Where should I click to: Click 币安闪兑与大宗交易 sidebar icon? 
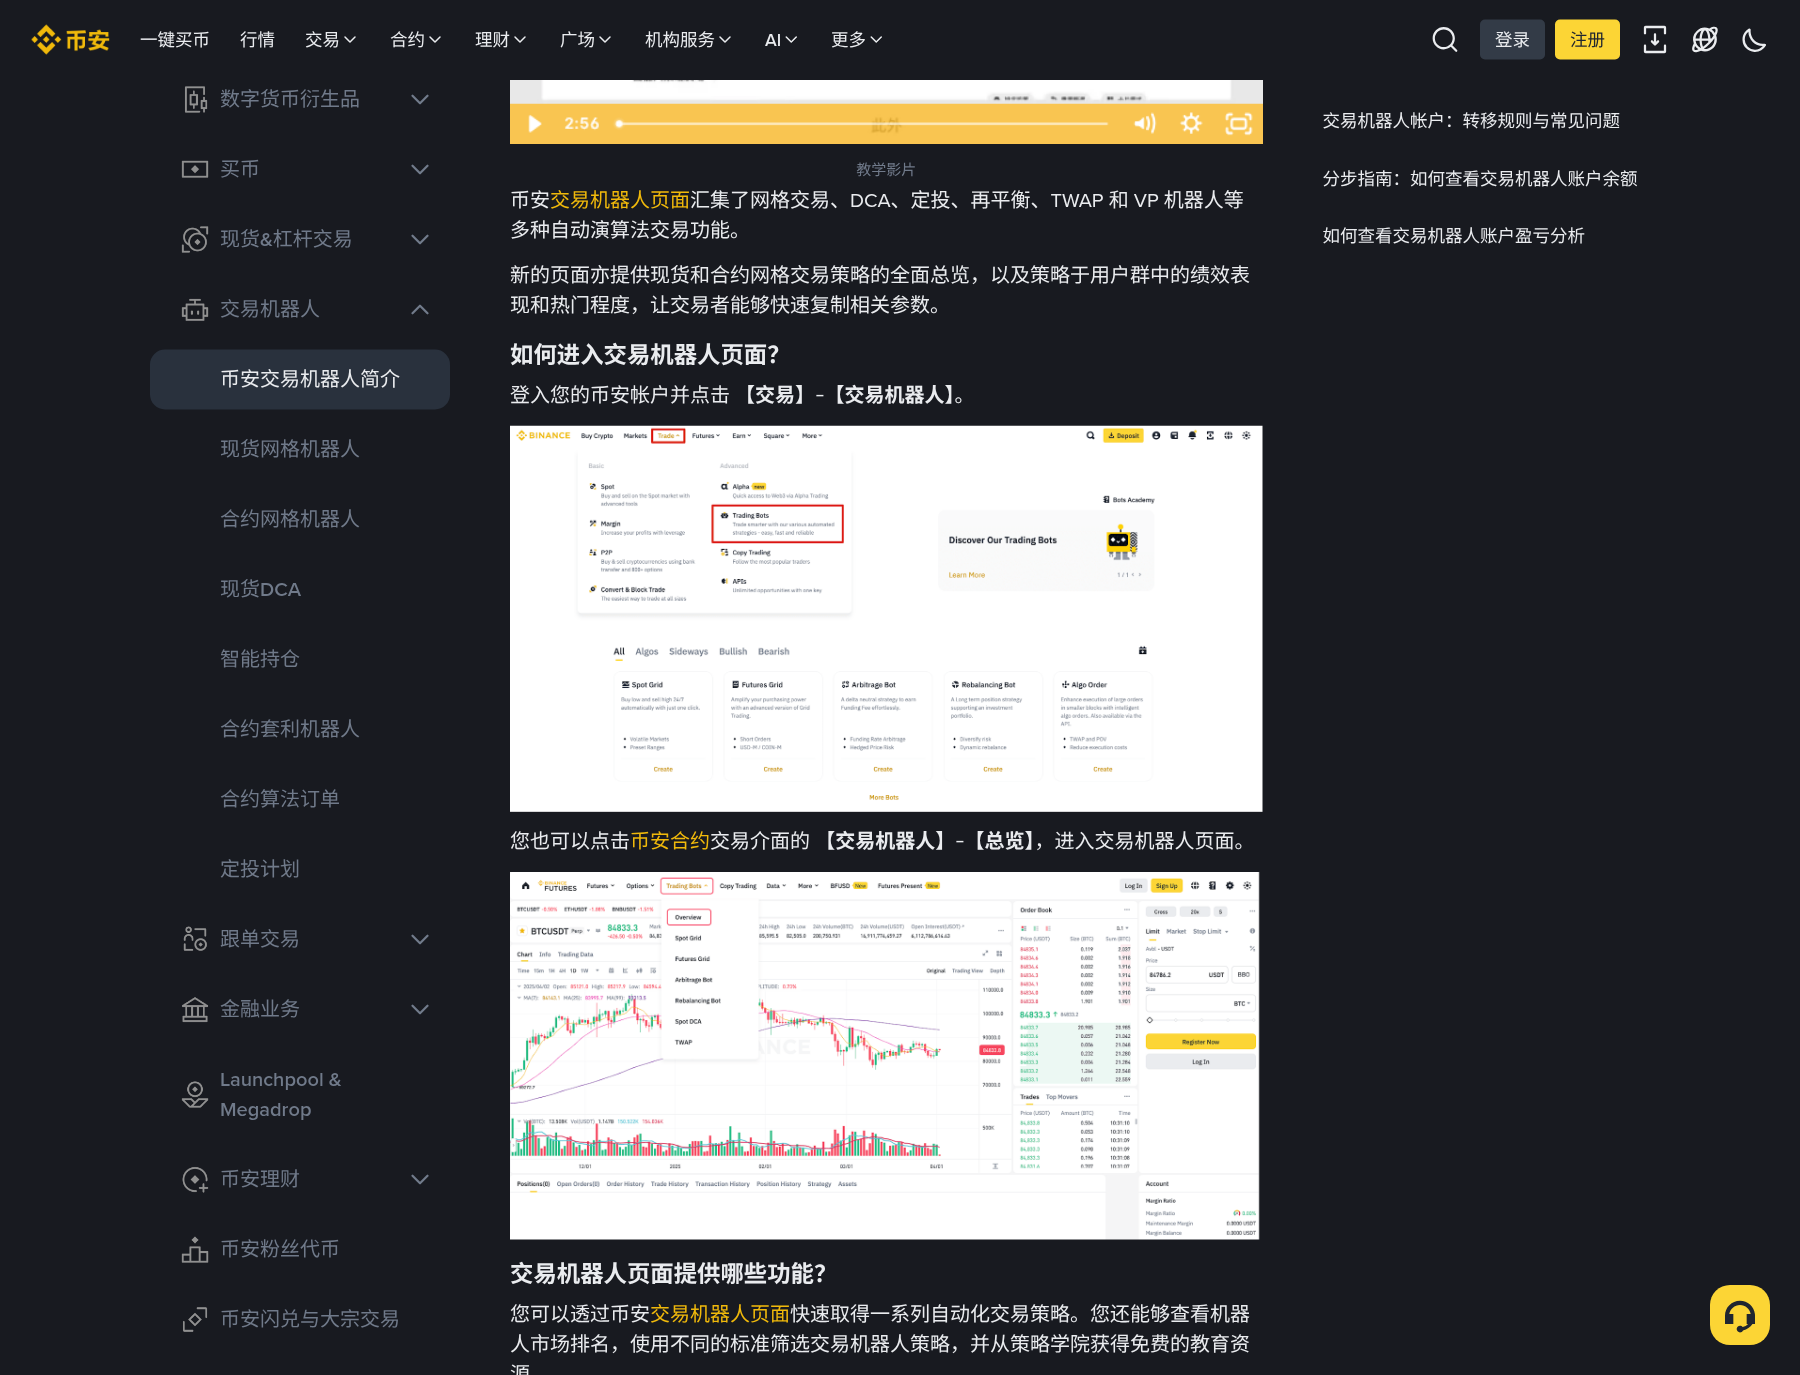(195, 1319)
